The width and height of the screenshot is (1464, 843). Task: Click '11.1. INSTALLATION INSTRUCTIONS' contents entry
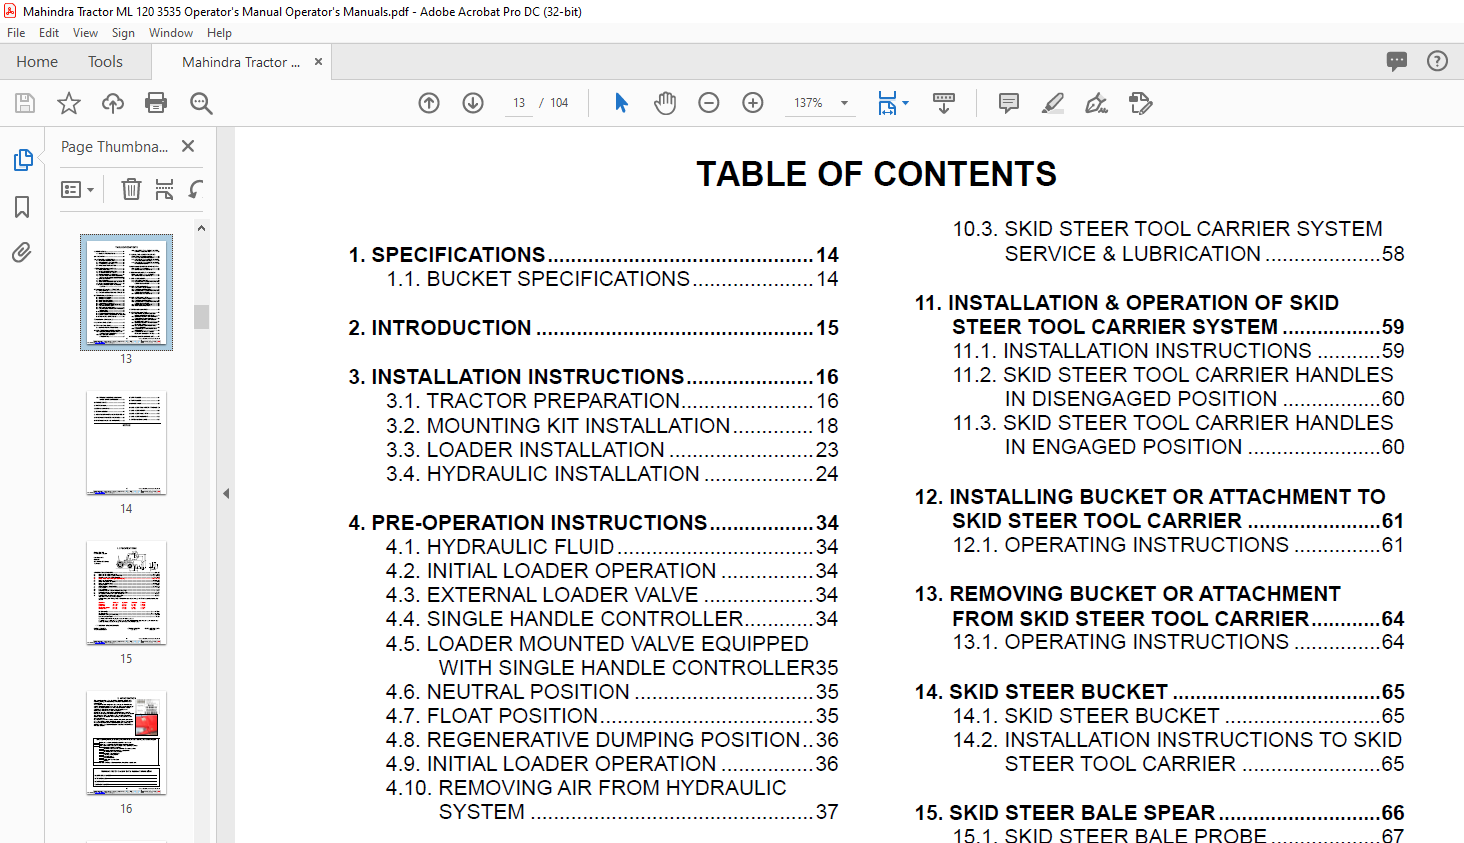(x=1178, y=351)
